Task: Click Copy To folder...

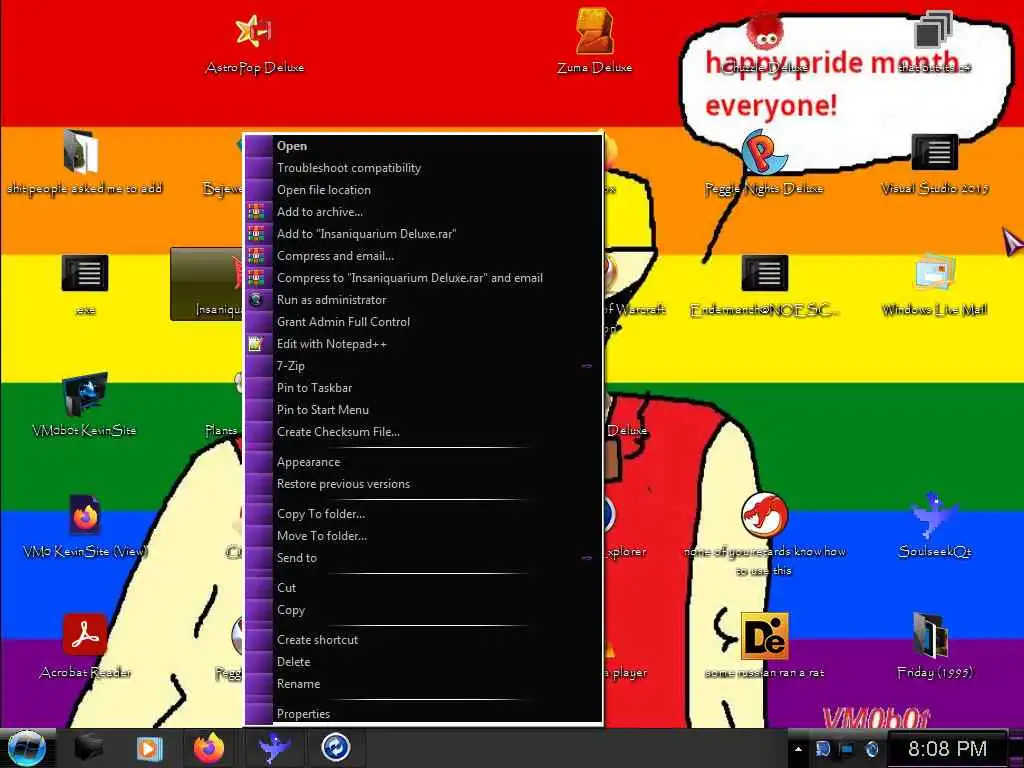Action: pos(423,514)
